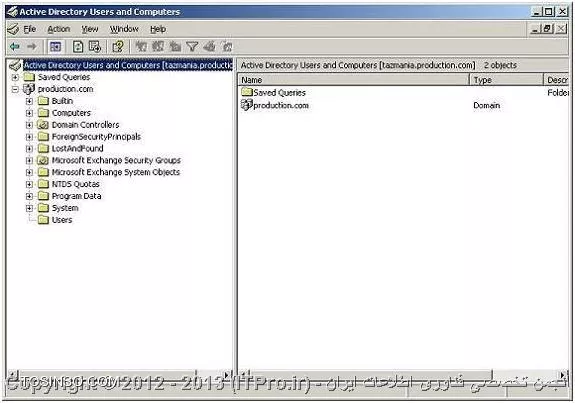Expand the System node
This screenshot has height=403, width=575.
point(29,208)
